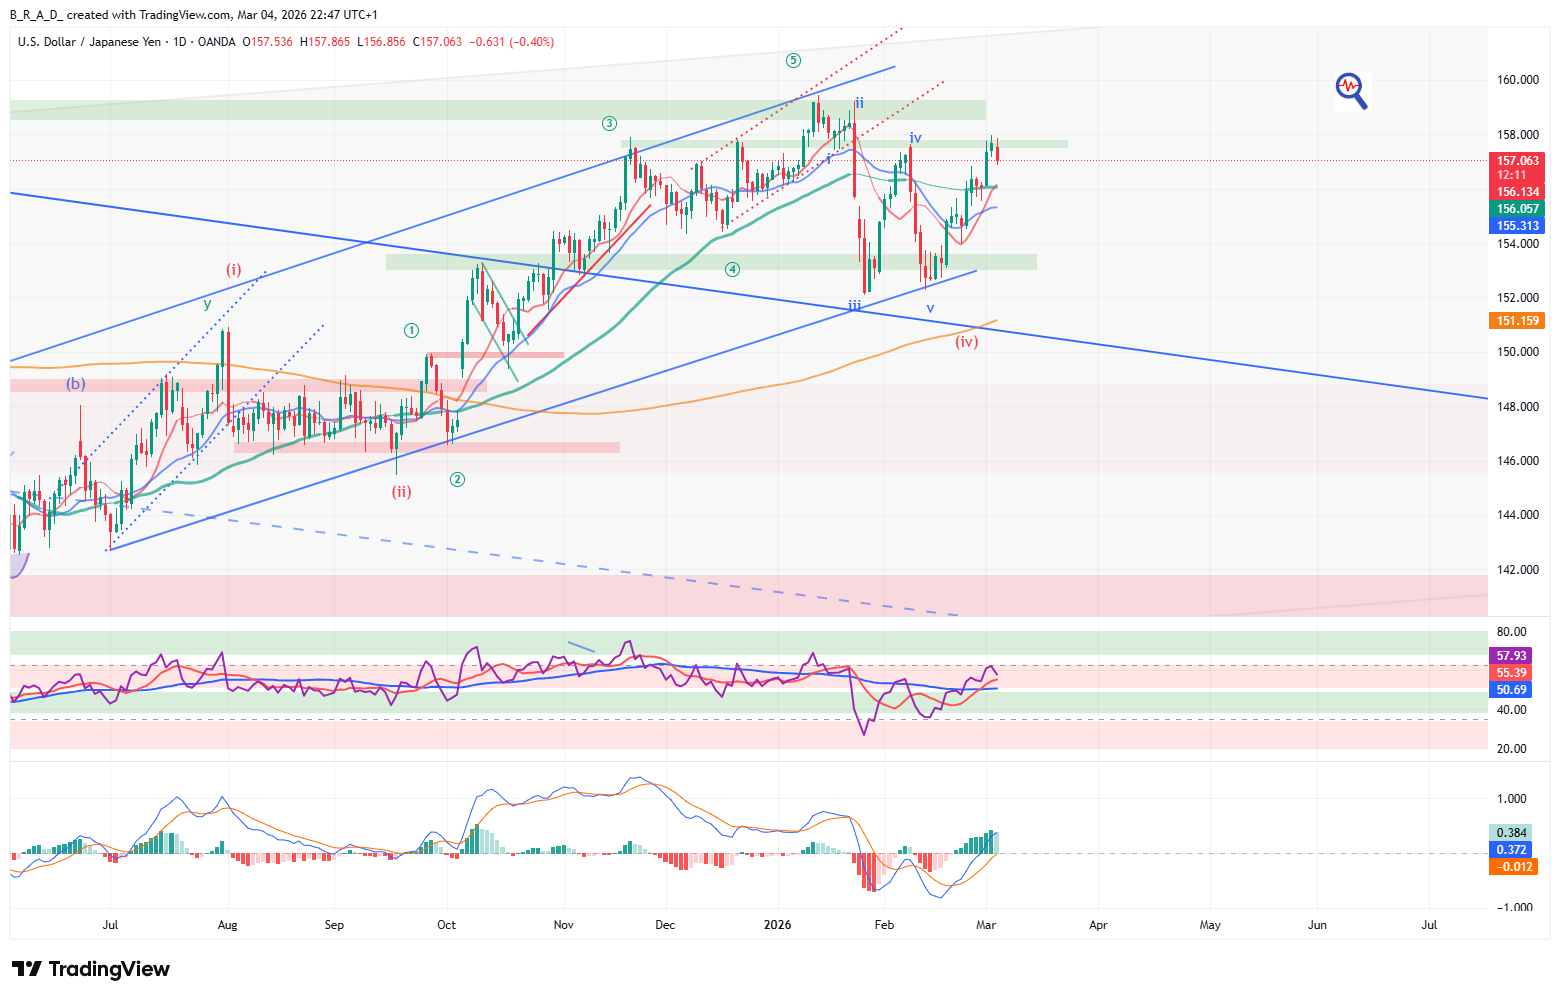The height and width of the screenshot is (999, 1560).
Task: Select the circled 1 wave marker
Action: [411, 330]
